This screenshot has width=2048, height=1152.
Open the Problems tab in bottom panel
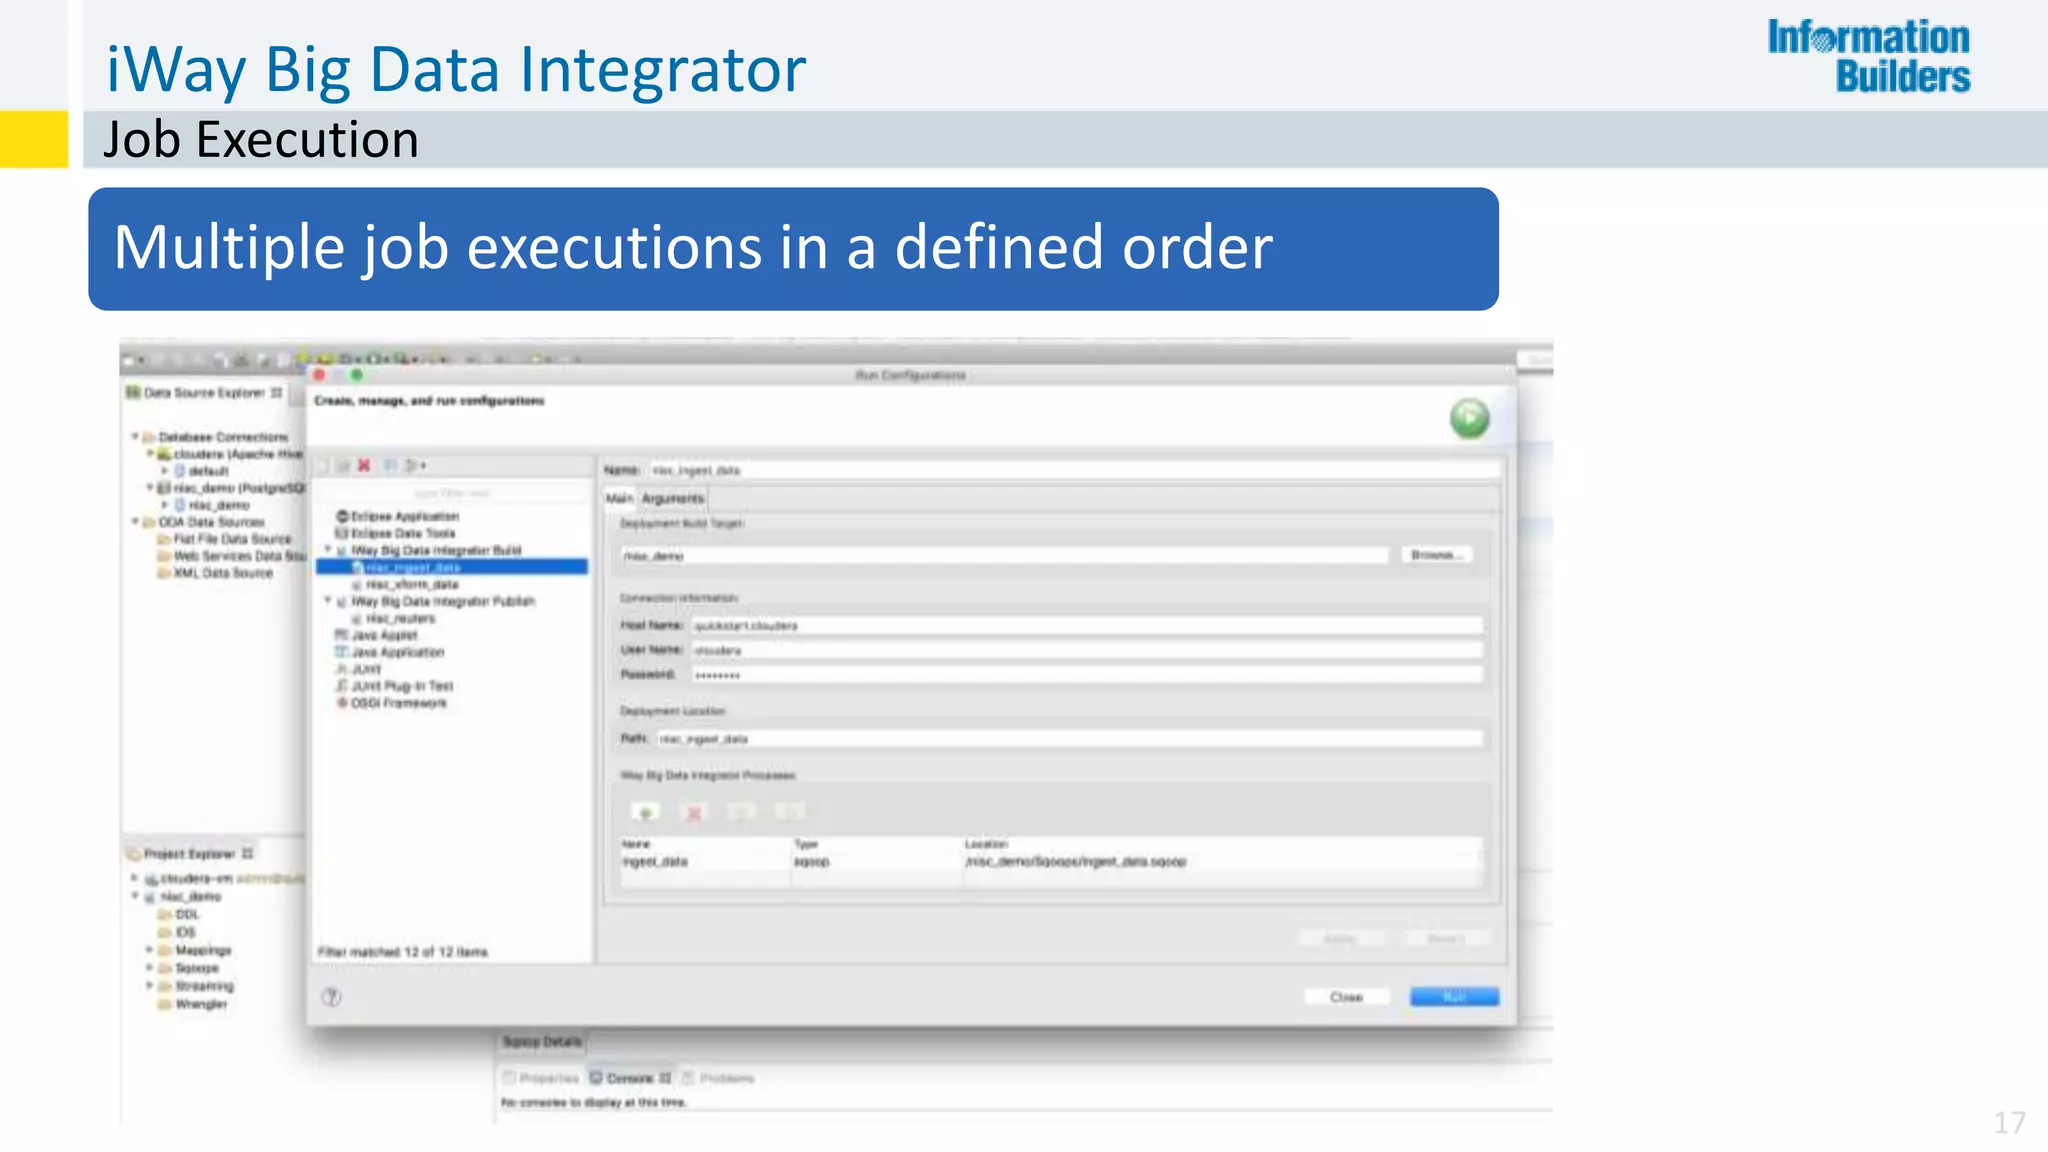click(x=719, y=1078)
